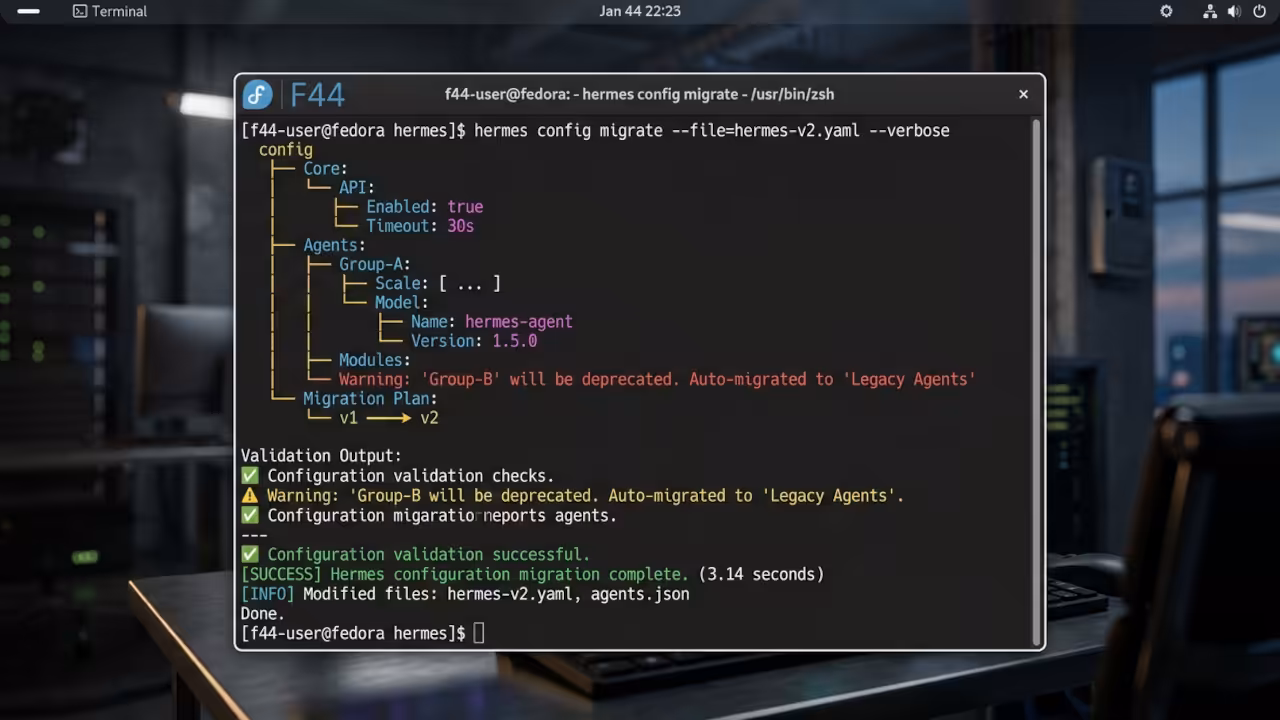
Task: Click the volume speaker icon
Action: pos(1234,11)
